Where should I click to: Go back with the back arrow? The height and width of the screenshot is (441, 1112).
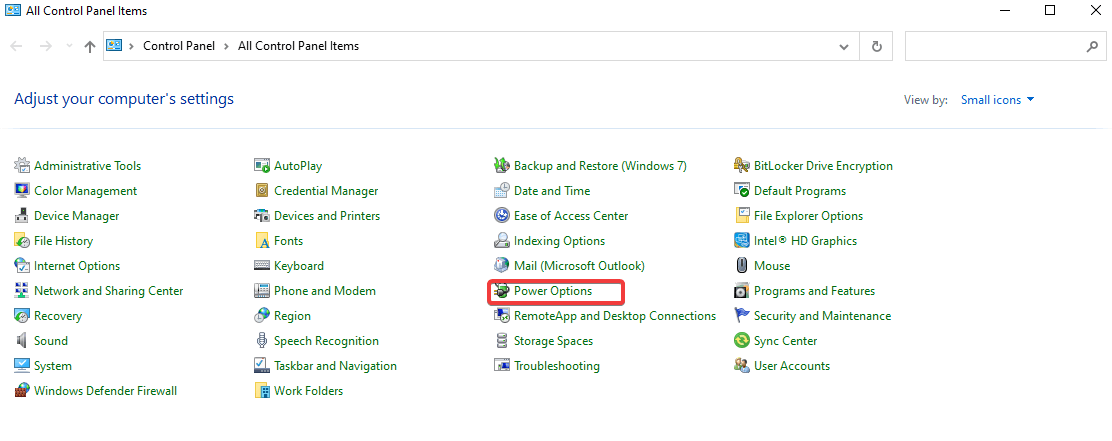pos(17,46)
